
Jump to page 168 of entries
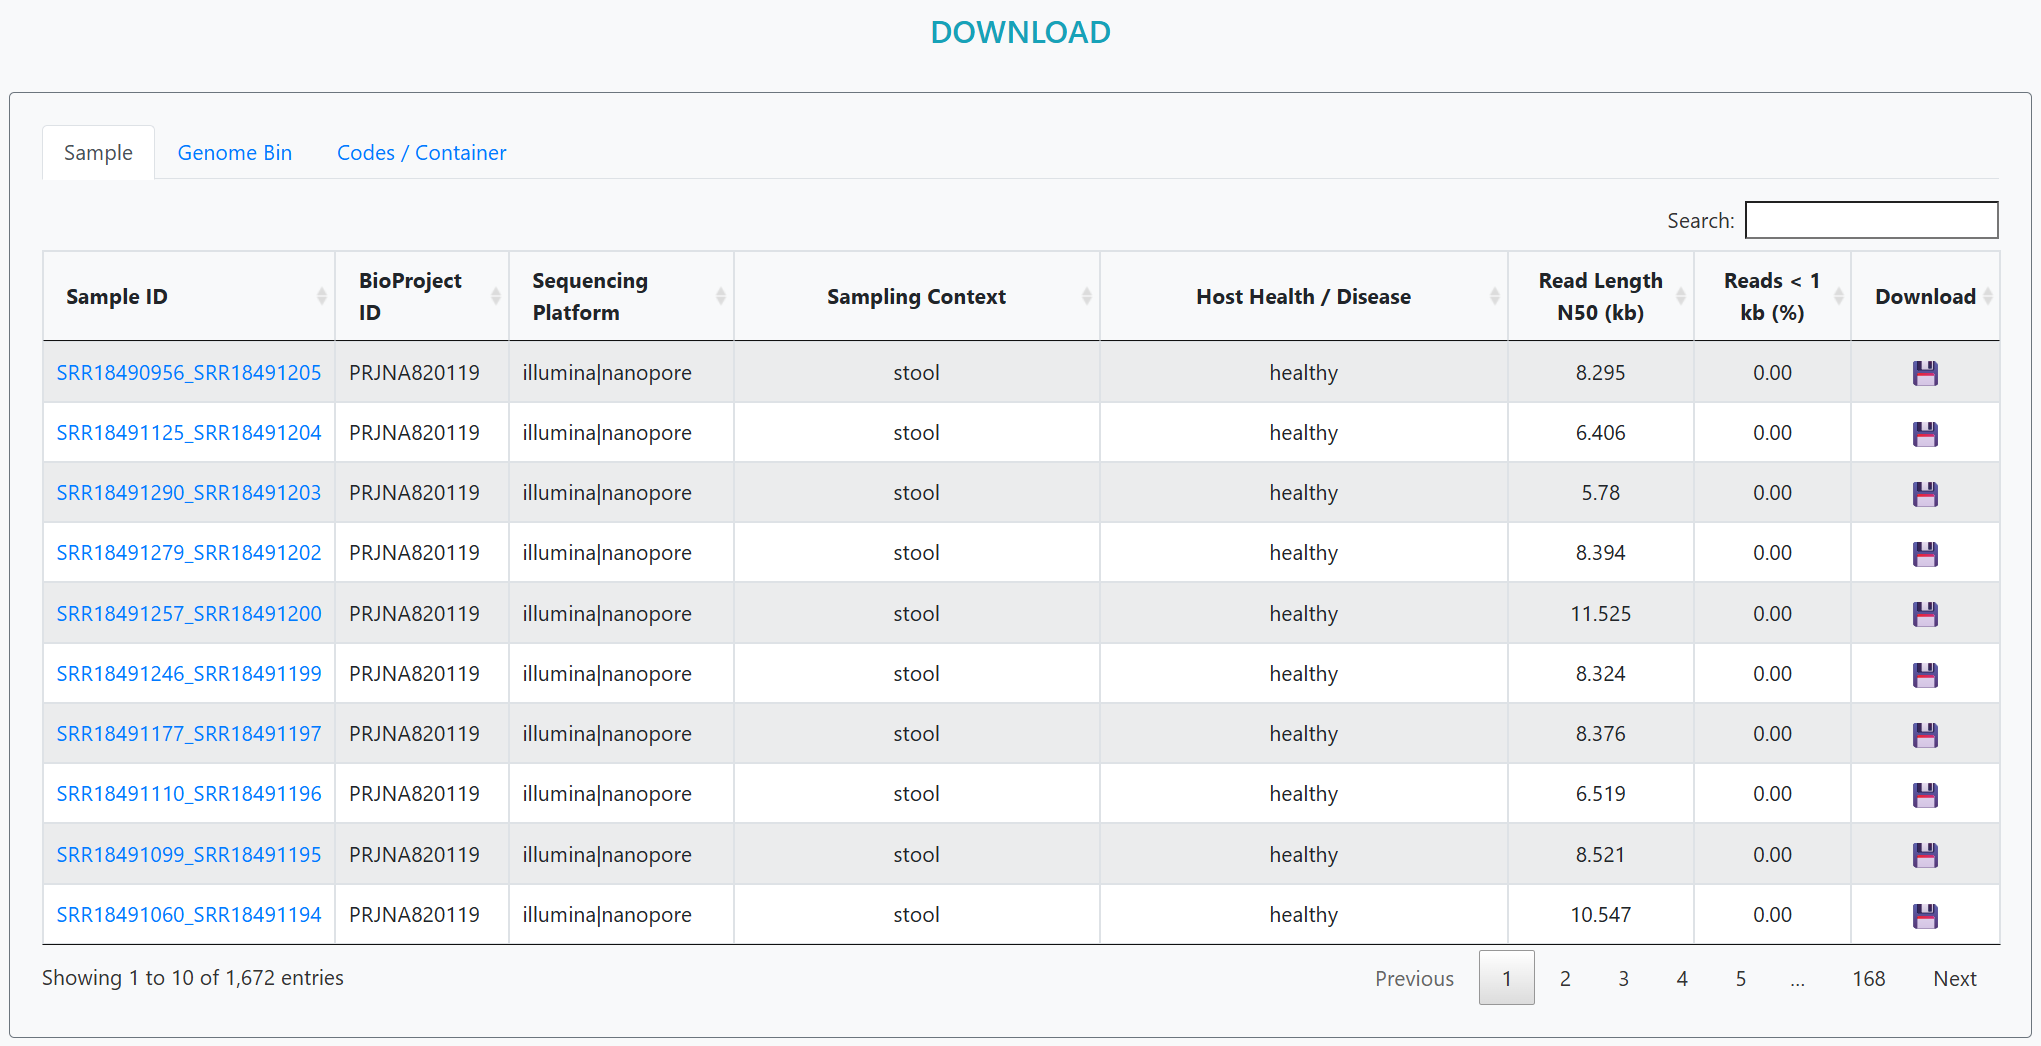[x=1868, y=979]
